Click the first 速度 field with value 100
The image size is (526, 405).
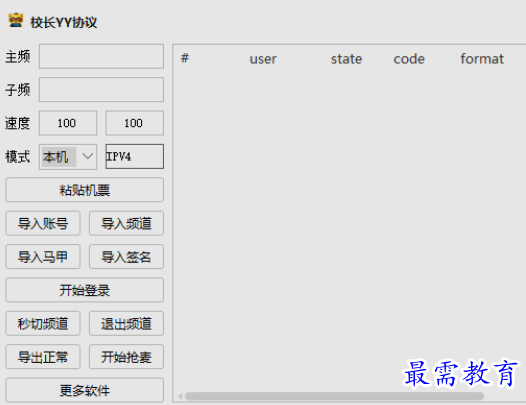68,123
